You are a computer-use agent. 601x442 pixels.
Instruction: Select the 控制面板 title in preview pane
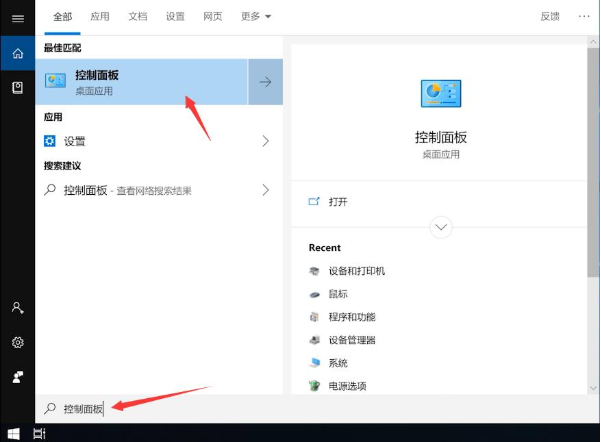click(x=441, y=137)
